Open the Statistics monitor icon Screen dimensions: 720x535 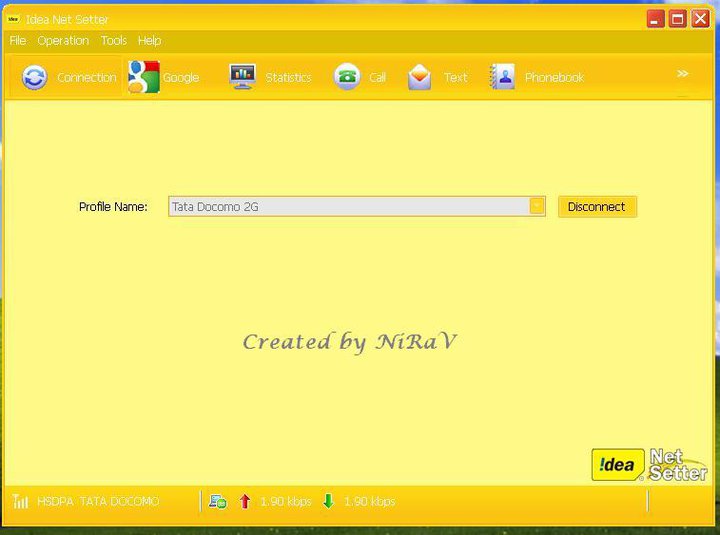point(242,77)
